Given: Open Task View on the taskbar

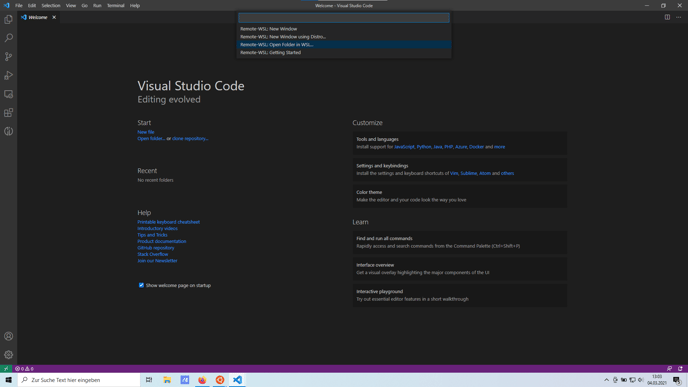Looking at the screenshot, I should click(149, 380).
